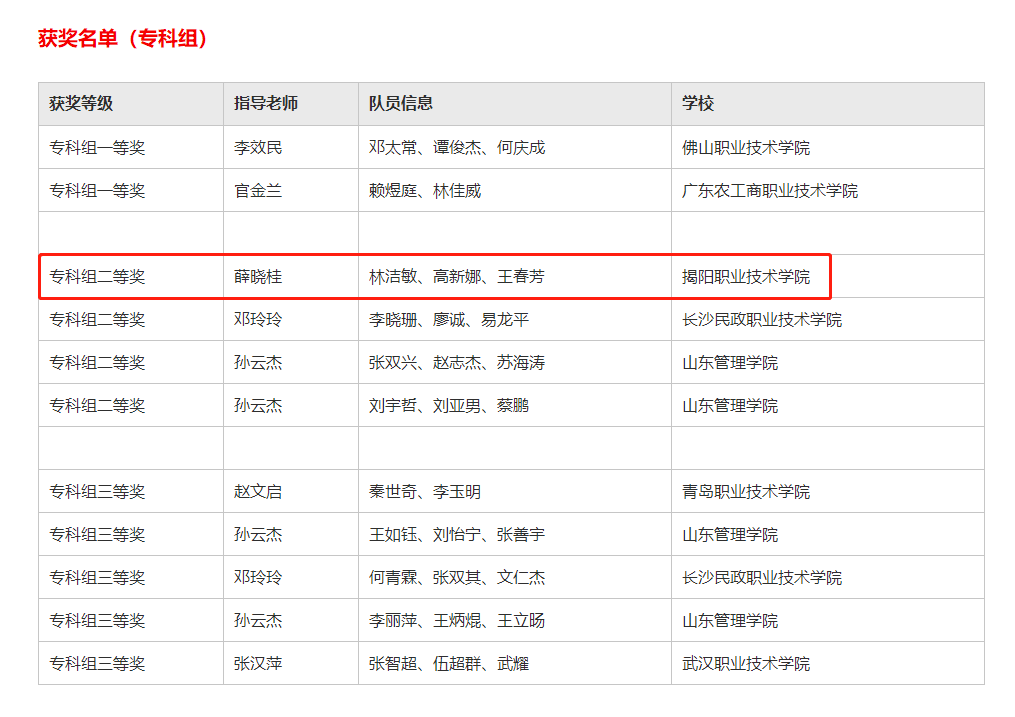Select school 广东农工商职业技术学院
This screenshot has width=1015, height=717.
tap(770, 191)
